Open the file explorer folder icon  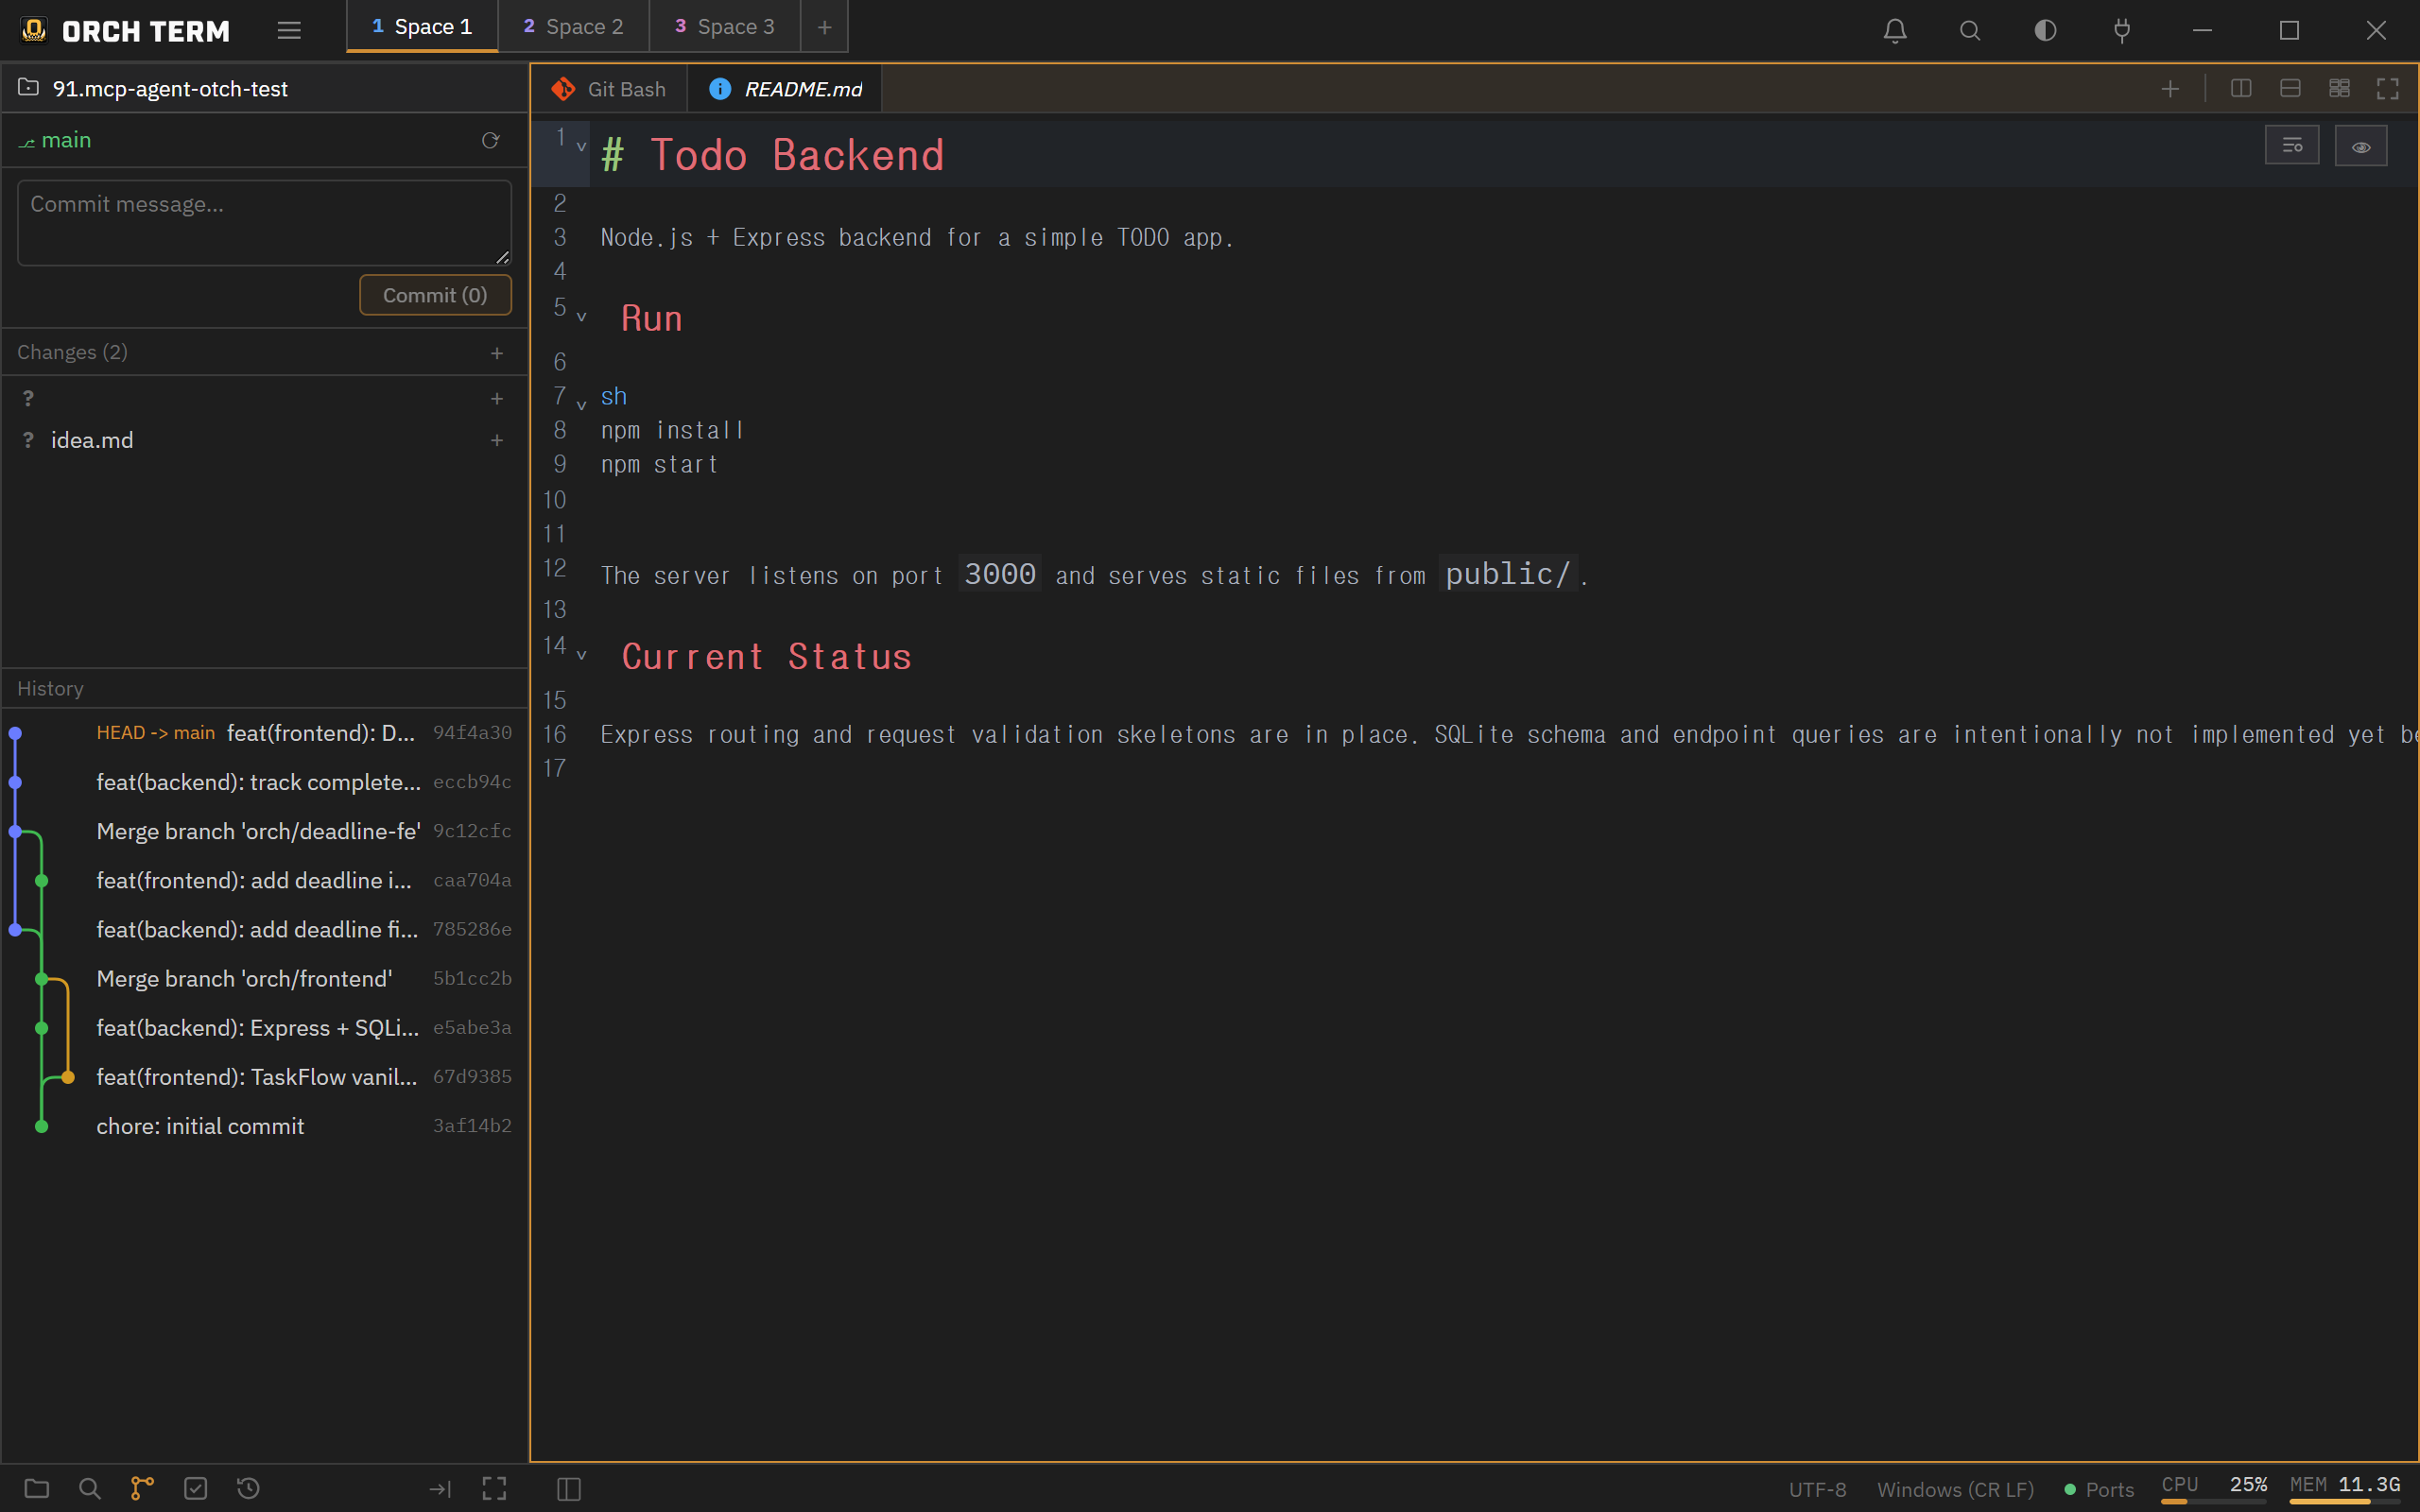[37, 1488]
